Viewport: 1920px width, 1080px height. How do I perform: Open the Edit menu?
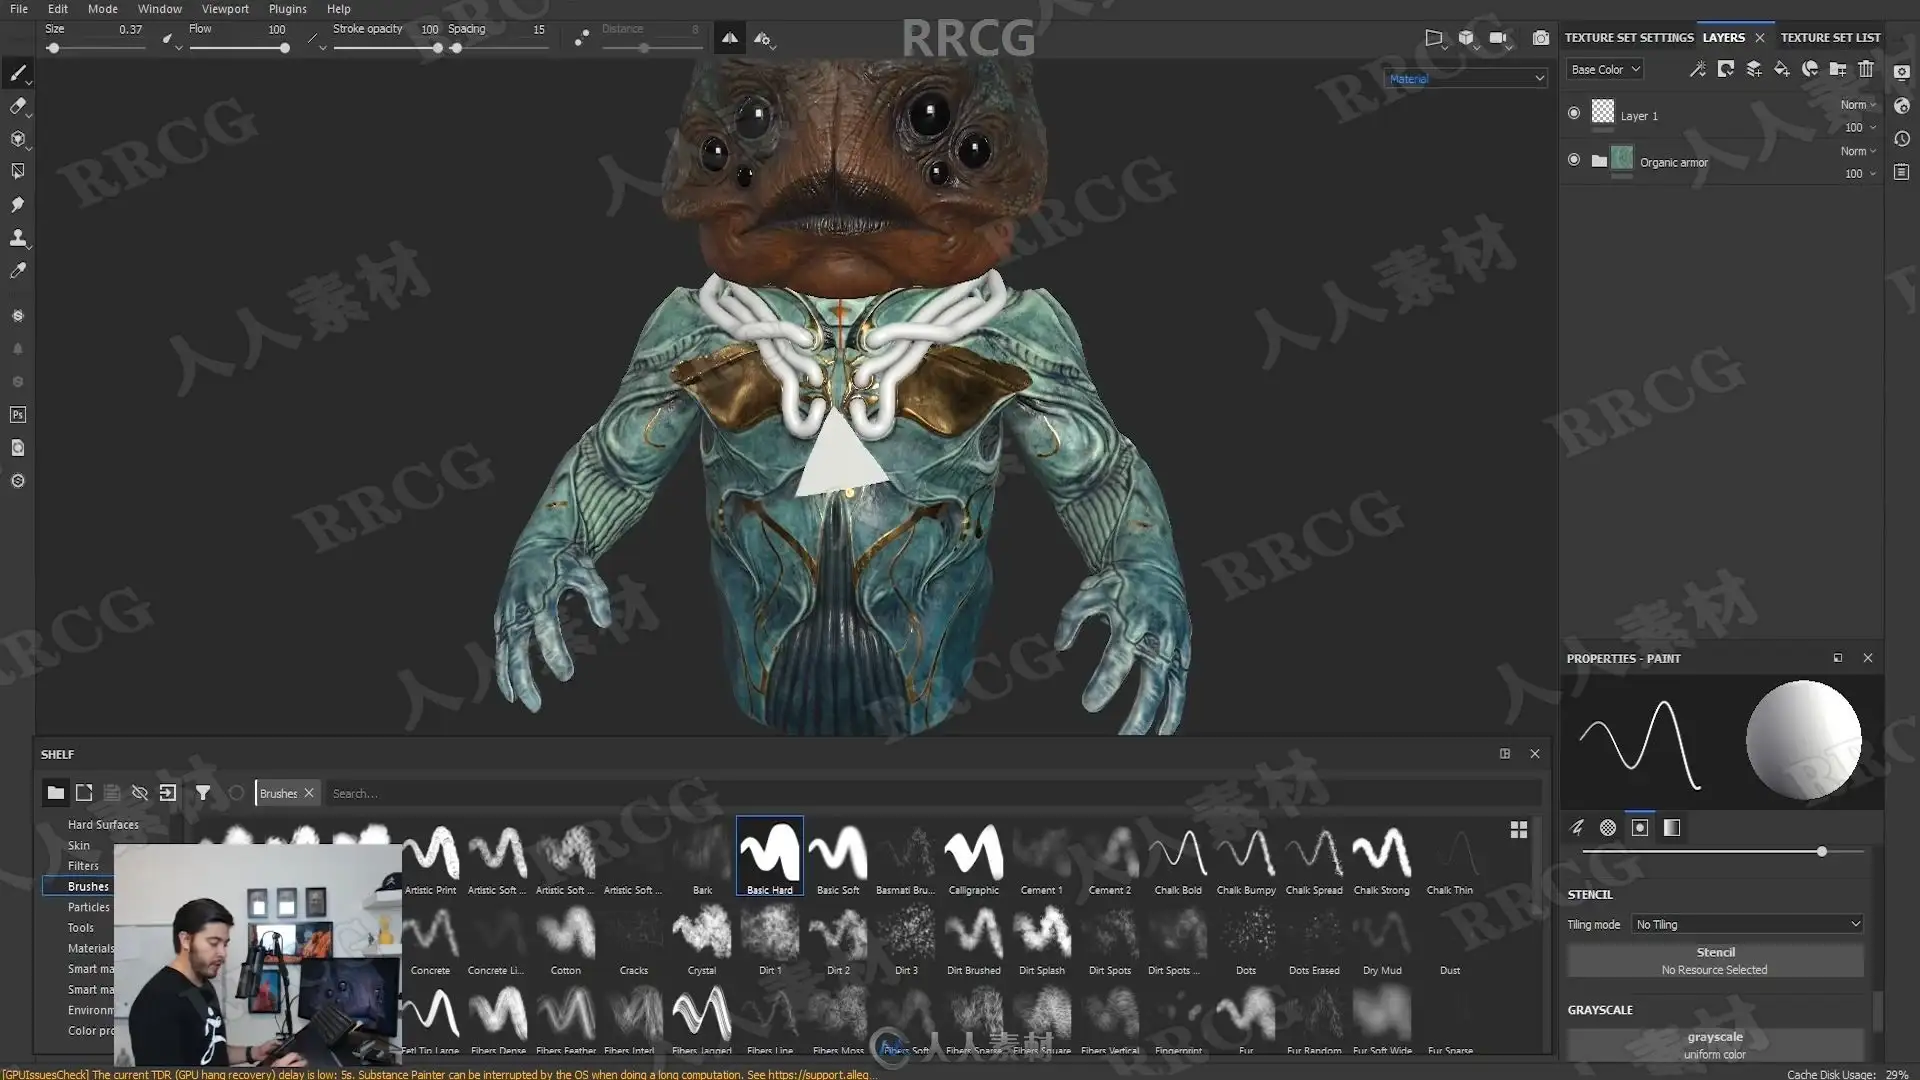[x=58, y=9]
